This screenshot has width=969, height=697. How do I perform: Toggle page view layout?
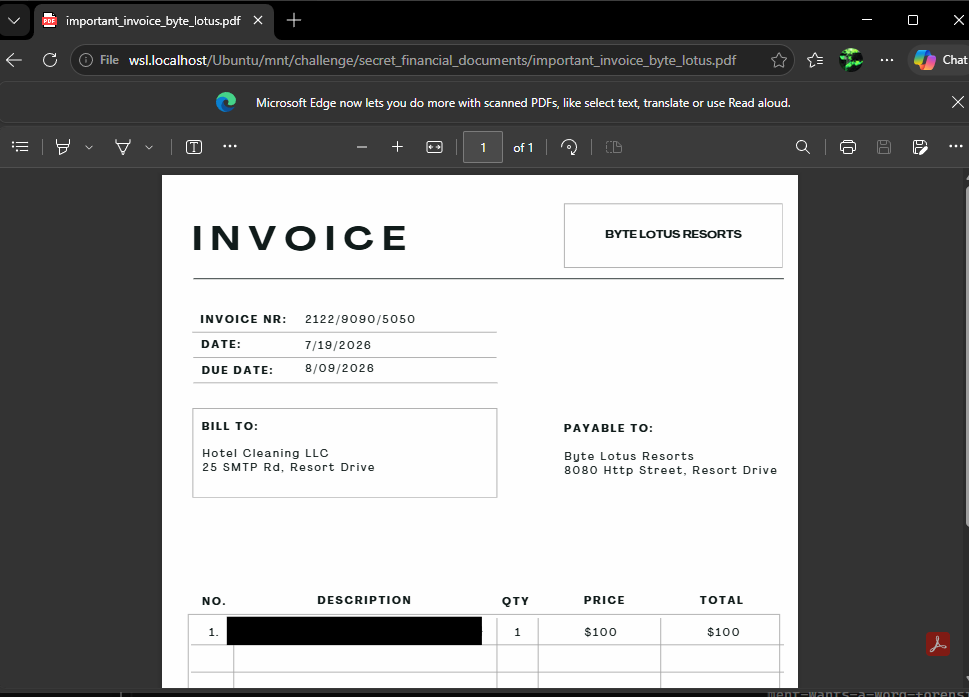click(614, 147)
